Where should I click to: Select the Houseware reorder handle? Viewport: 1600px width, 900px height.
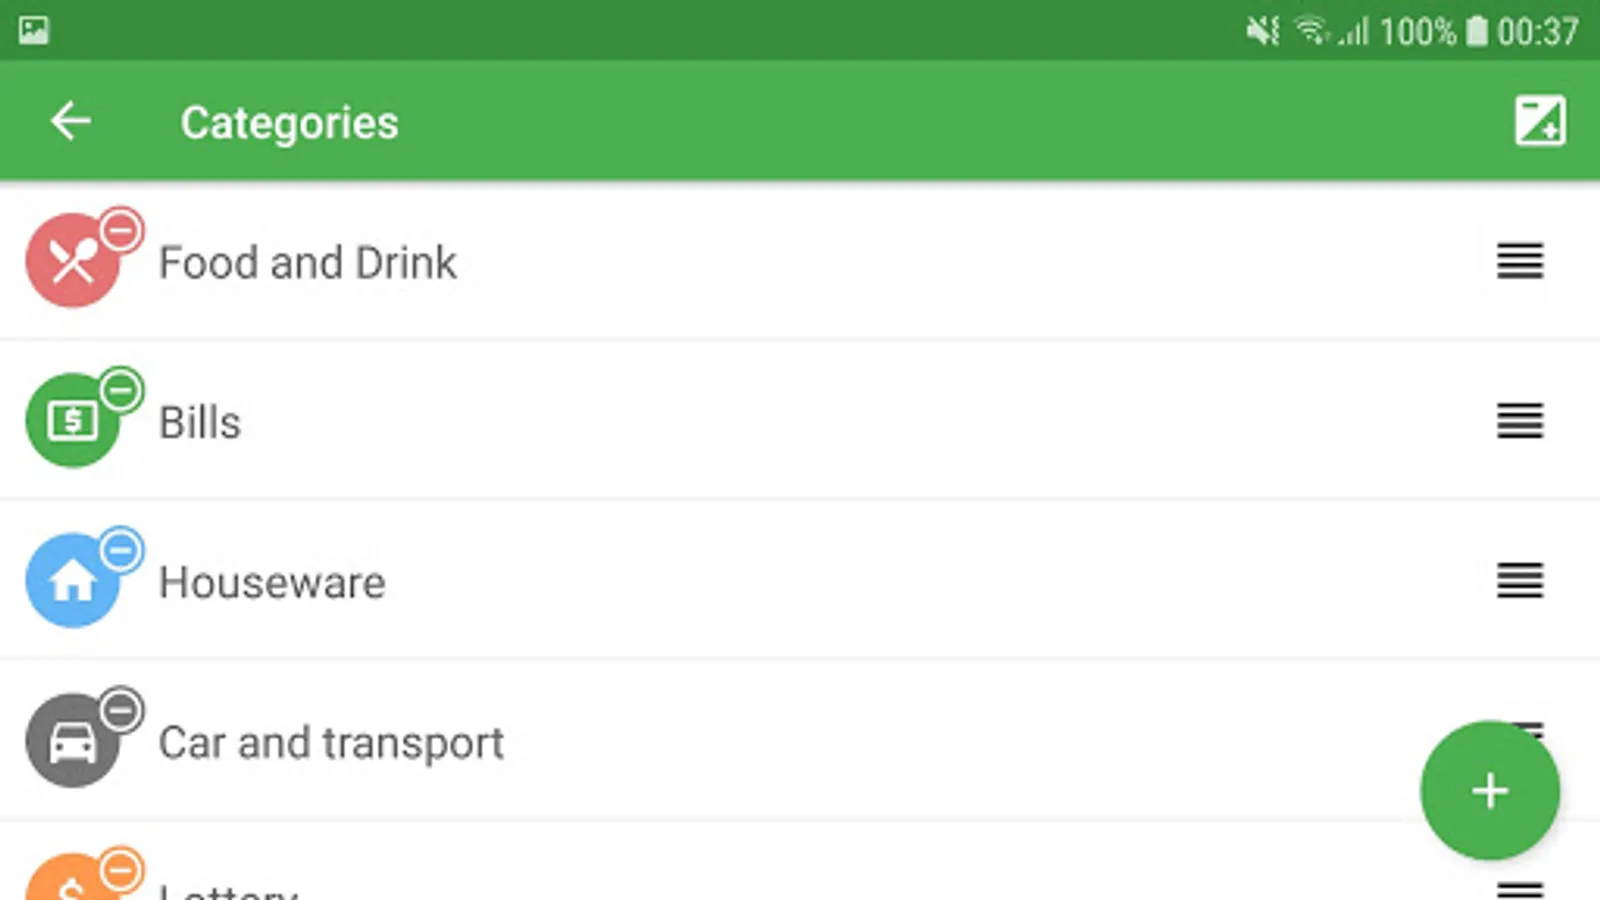[x=1520, y=581]
